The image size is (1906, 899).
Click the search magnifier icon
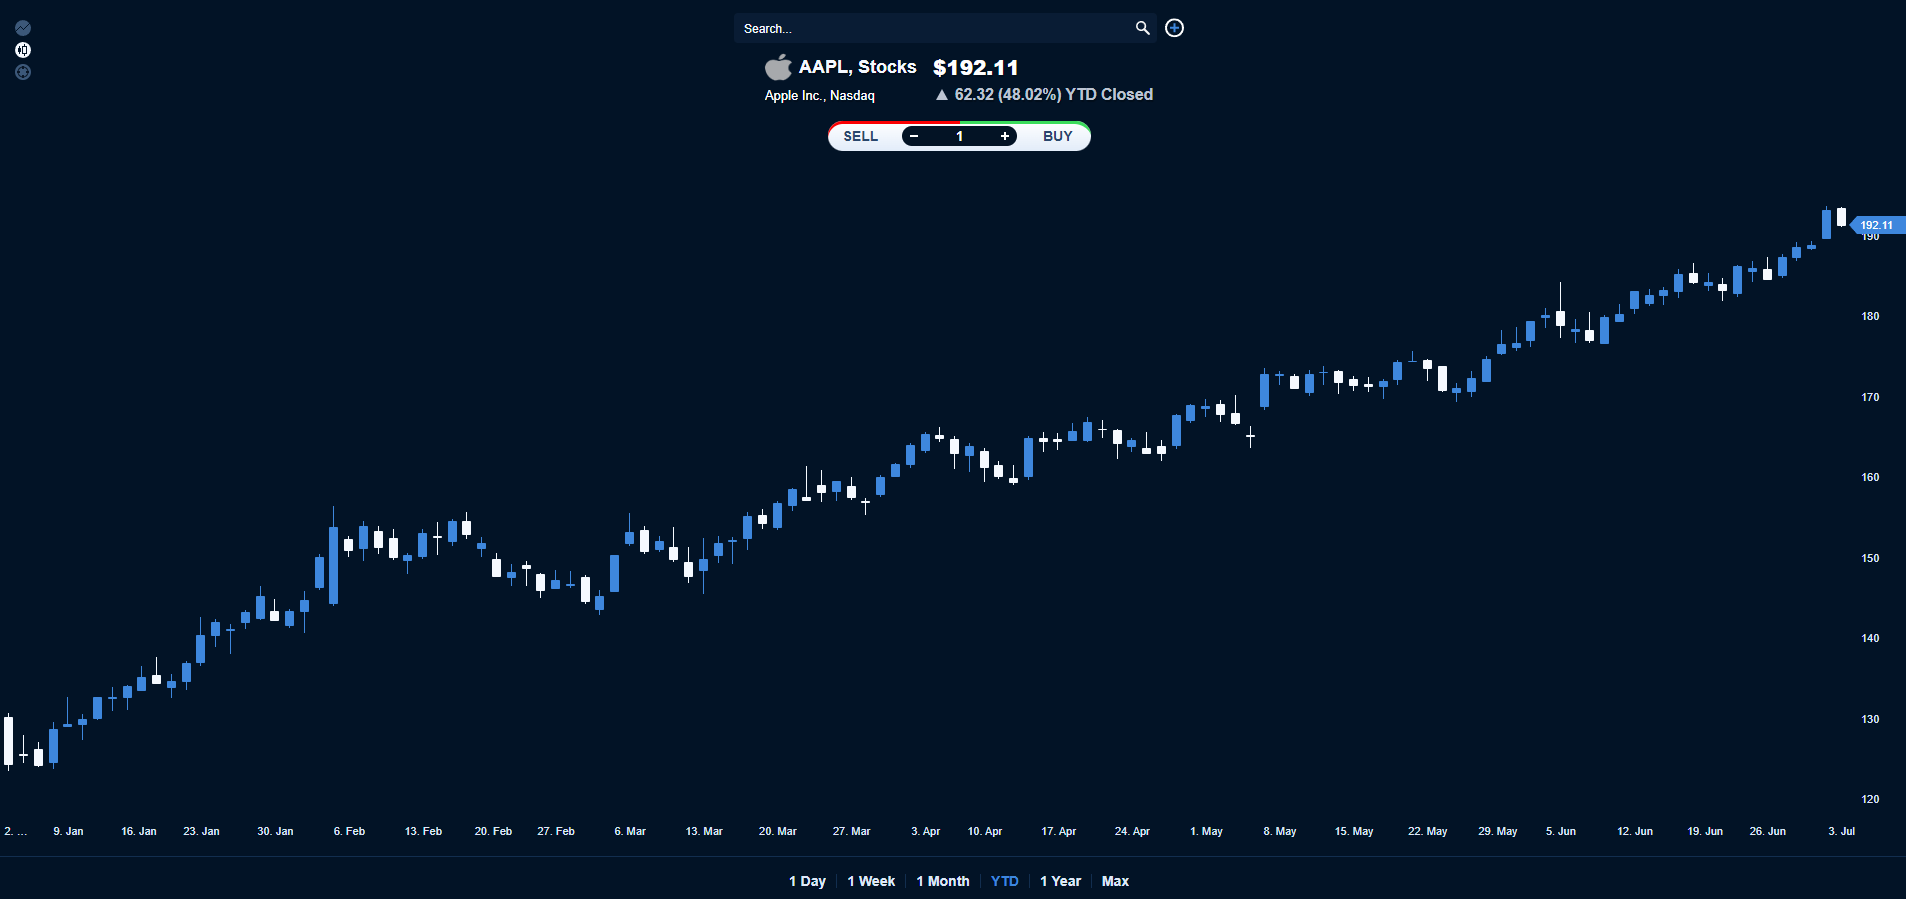(1141, 28)
